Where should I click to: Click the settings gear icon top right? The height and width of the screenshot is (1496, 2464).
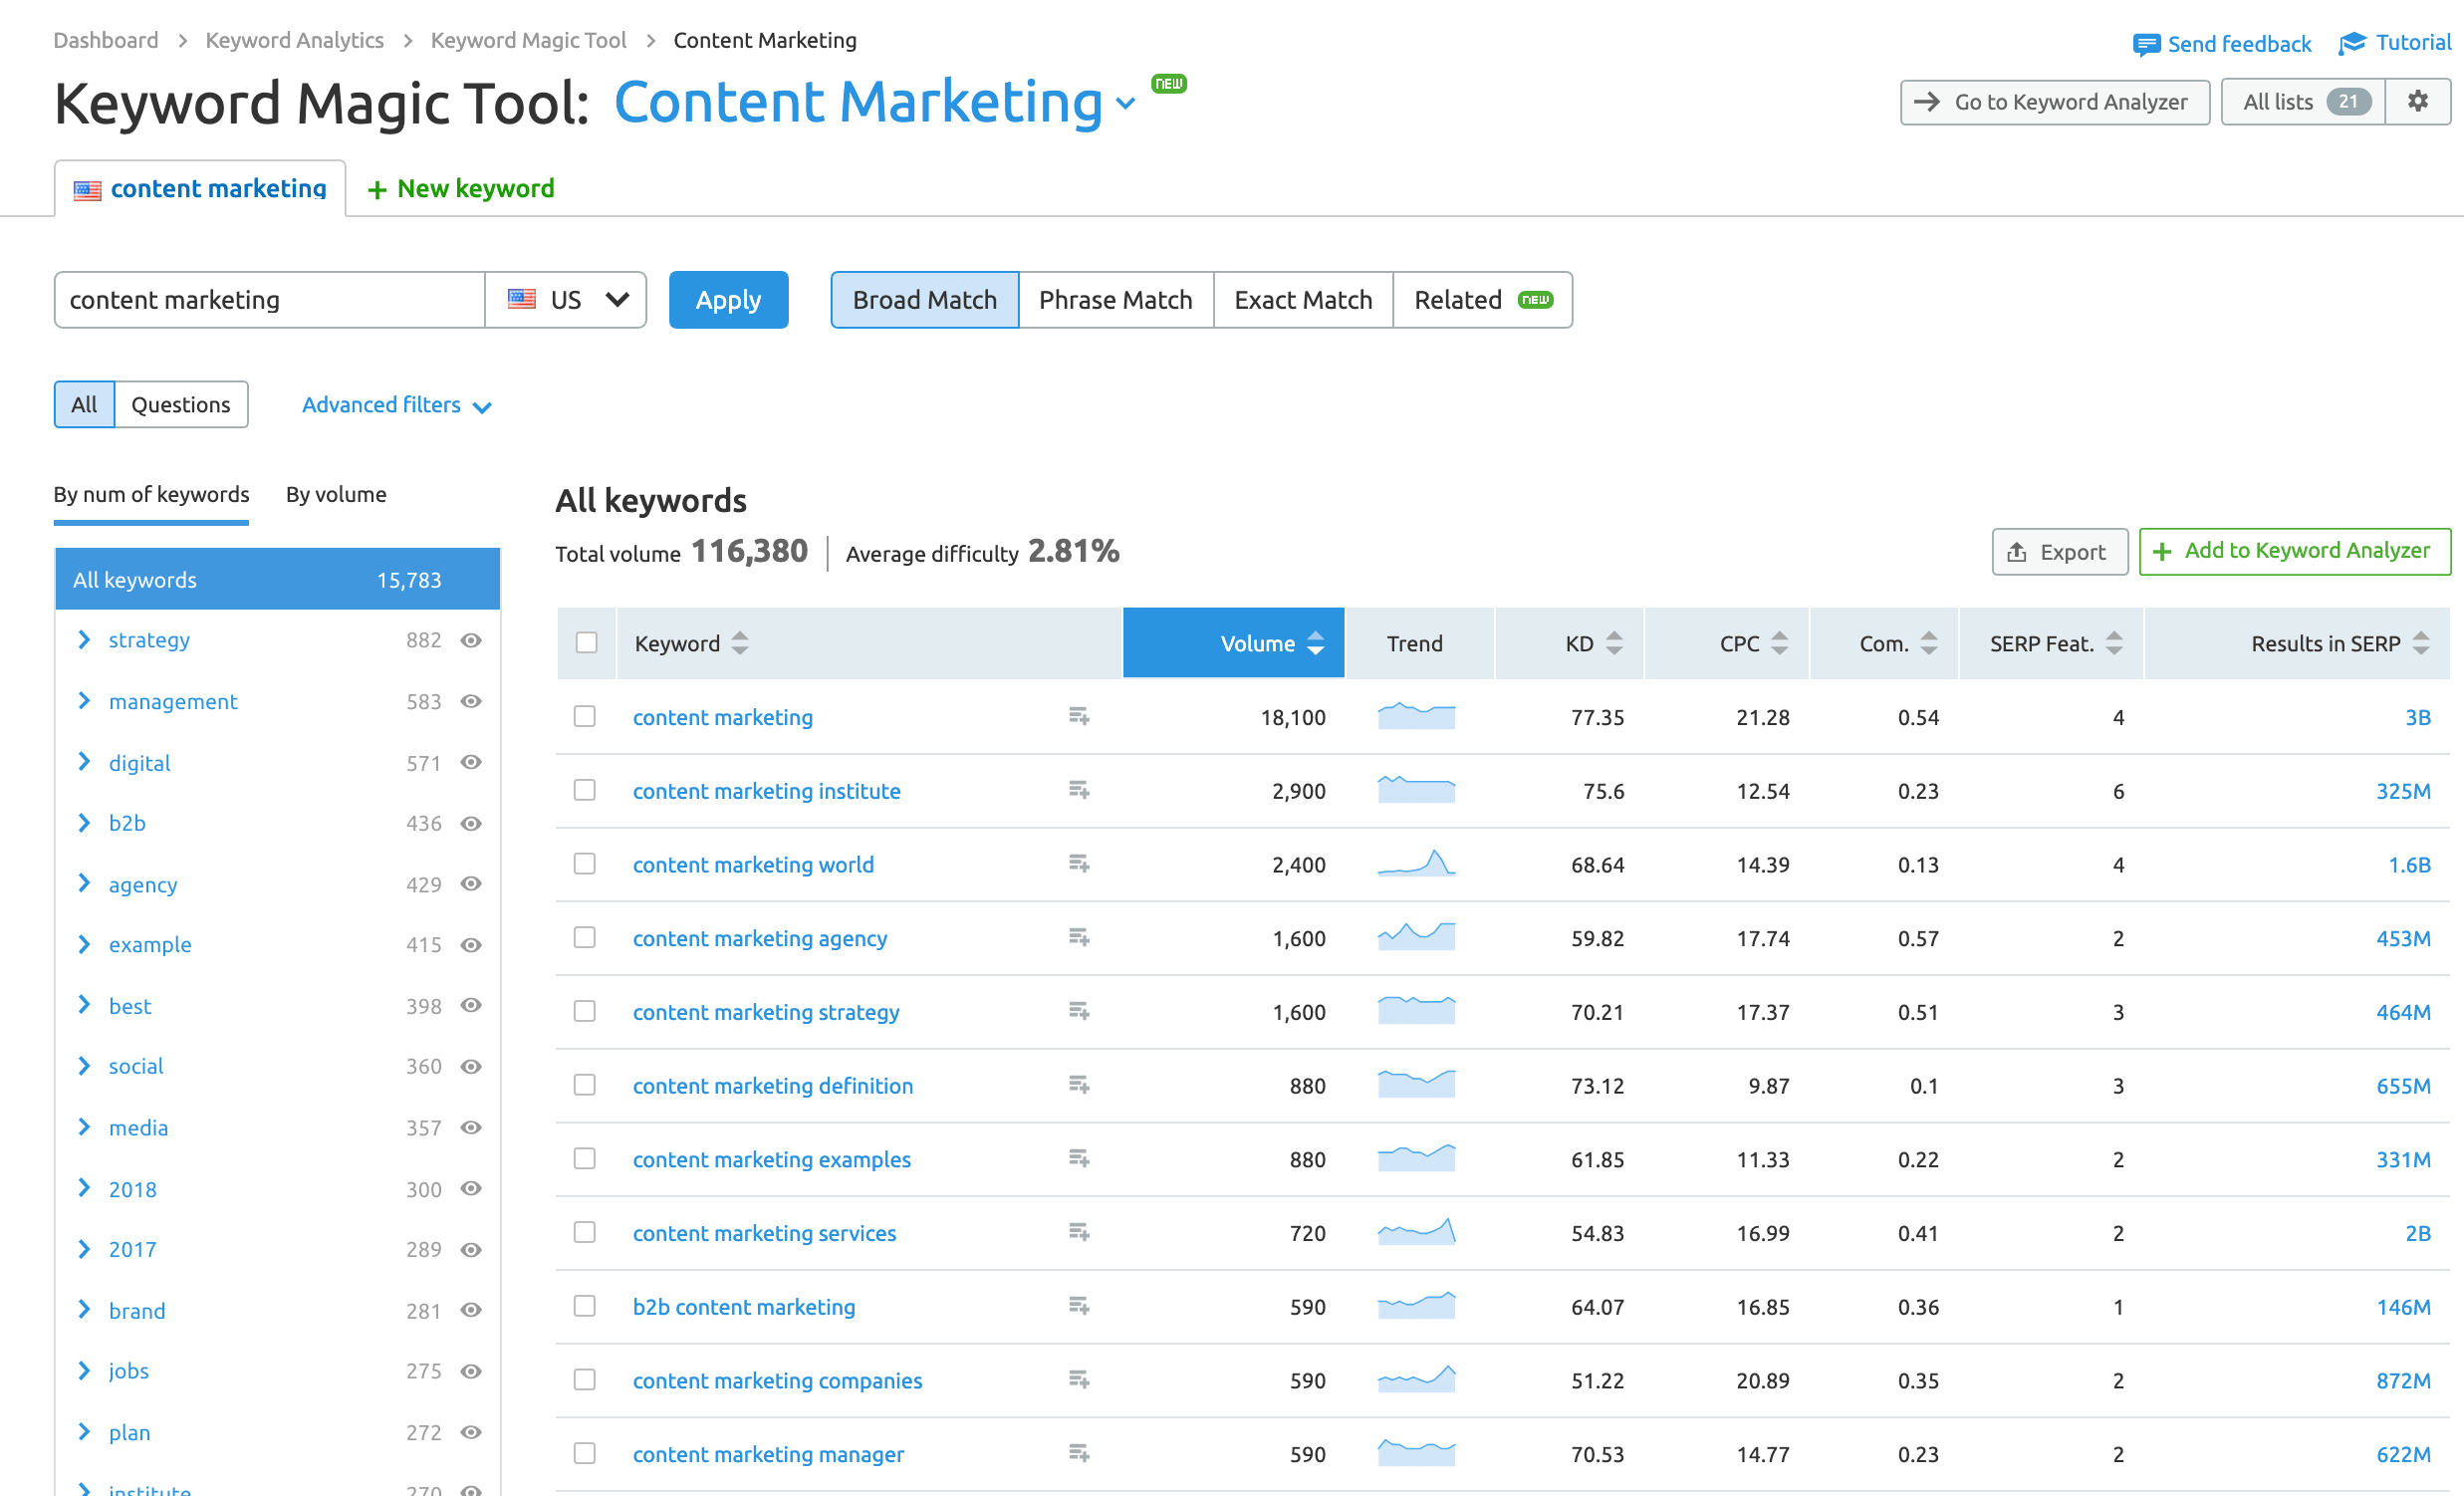click(x=2420, y=102)
